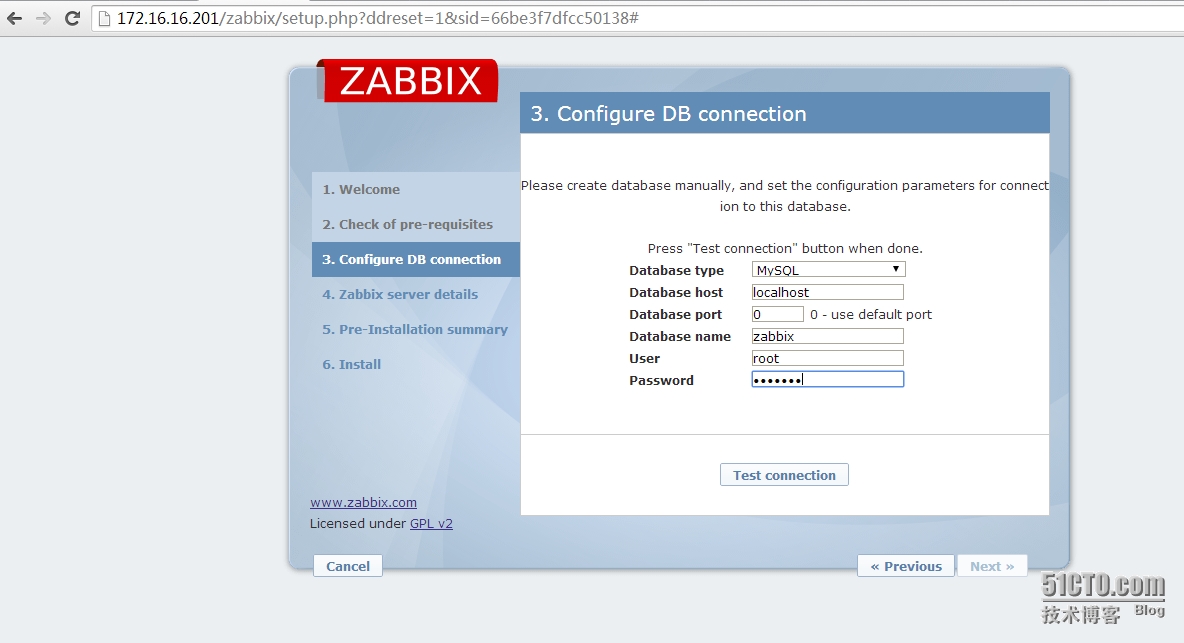1184x643 pixels.
Task: Select step 3. Configure DB connection
Action: (x=416, y=259)
